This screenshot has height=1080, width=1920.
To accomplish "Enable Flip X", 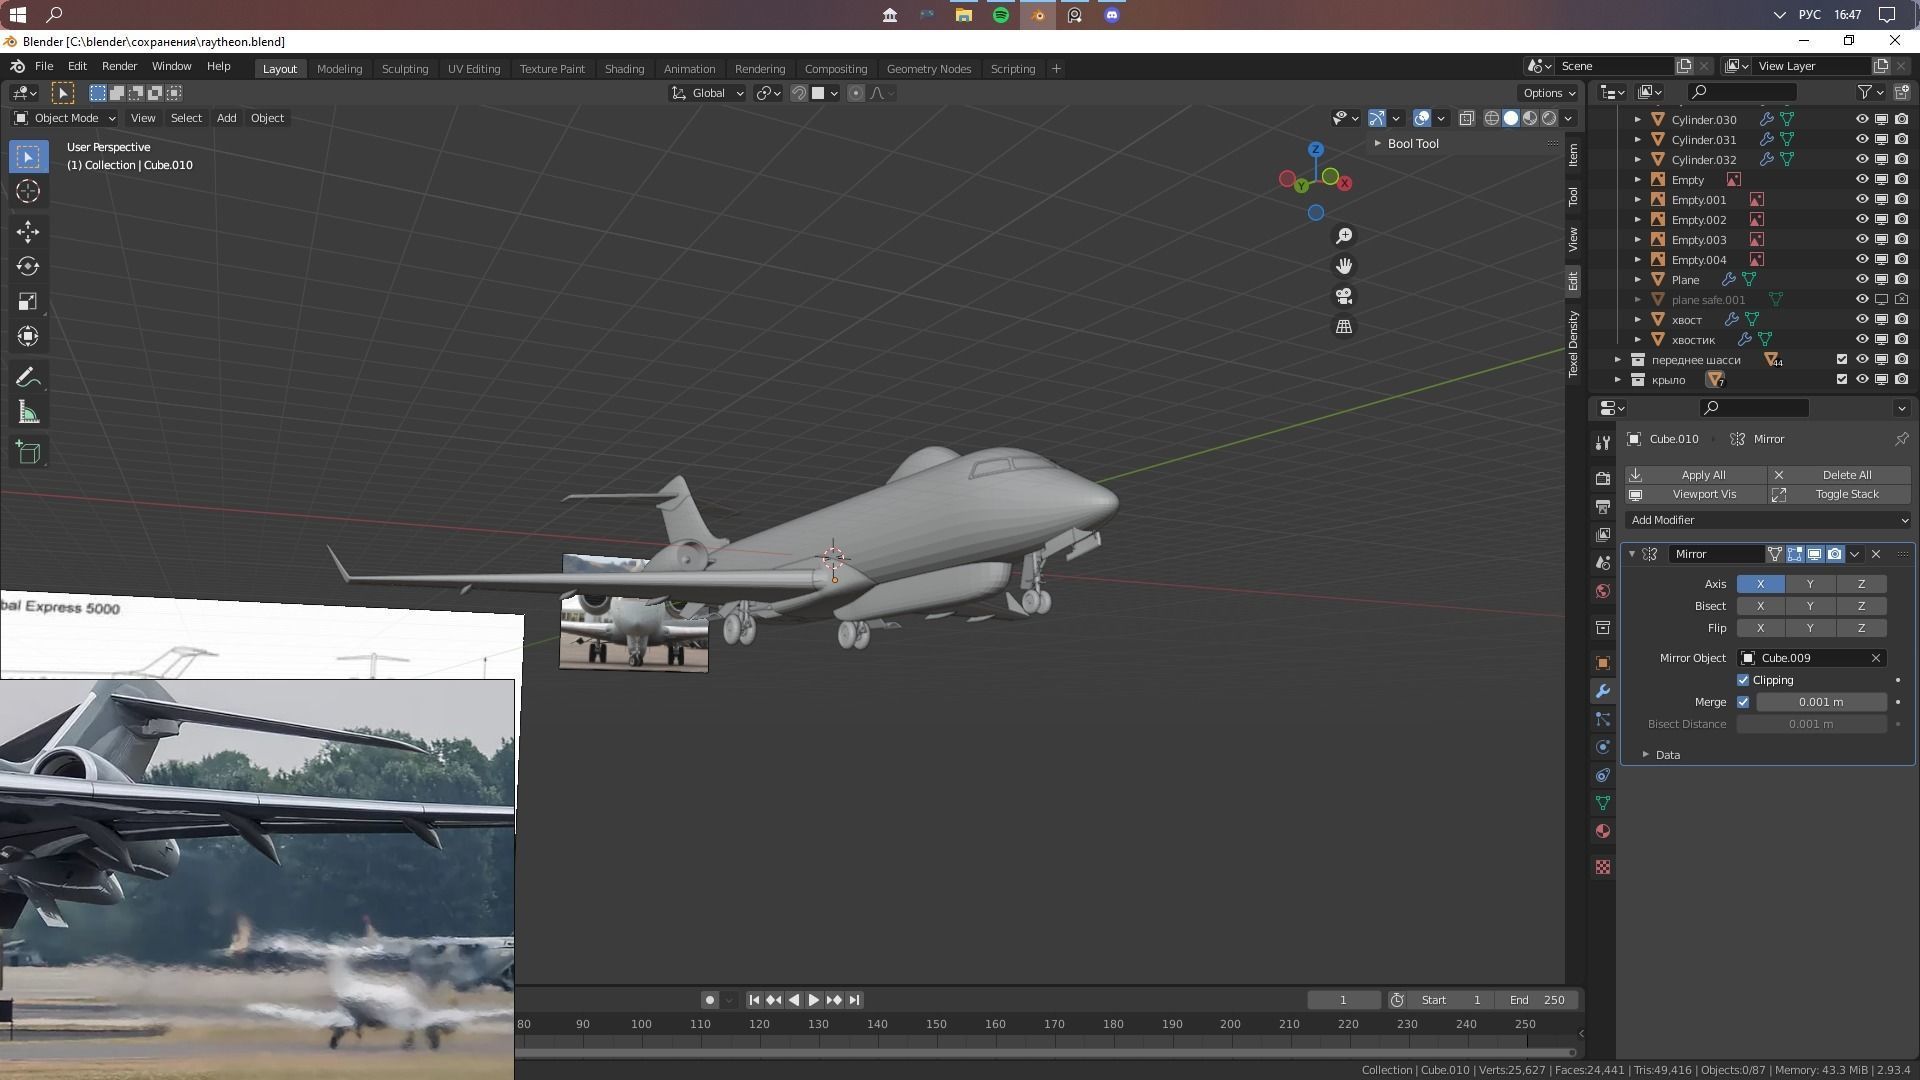I will [1760, 628].
